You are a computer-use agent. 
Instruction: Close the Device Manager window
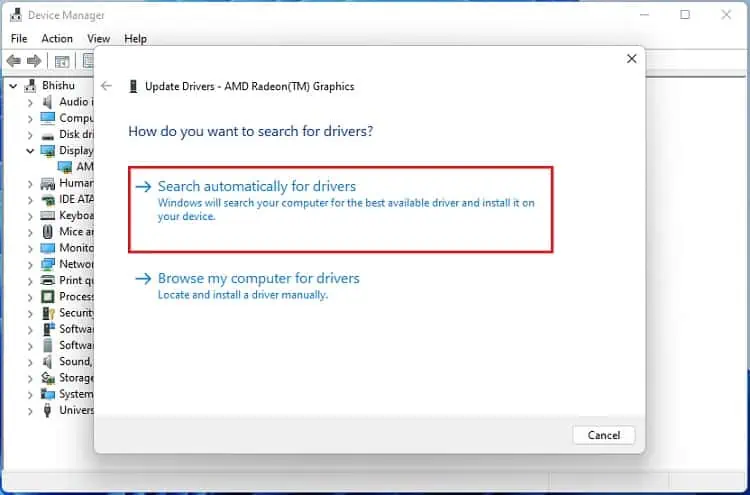pyautogui.click(x=726, y=15)
